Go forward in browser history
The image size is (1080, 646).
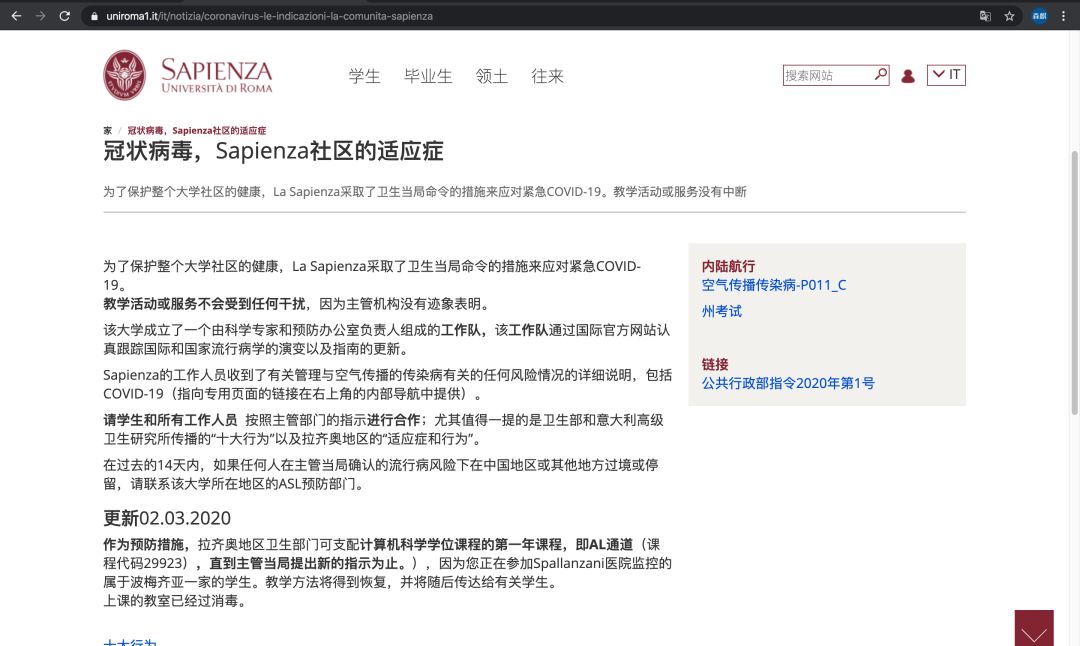coord(40,16)
